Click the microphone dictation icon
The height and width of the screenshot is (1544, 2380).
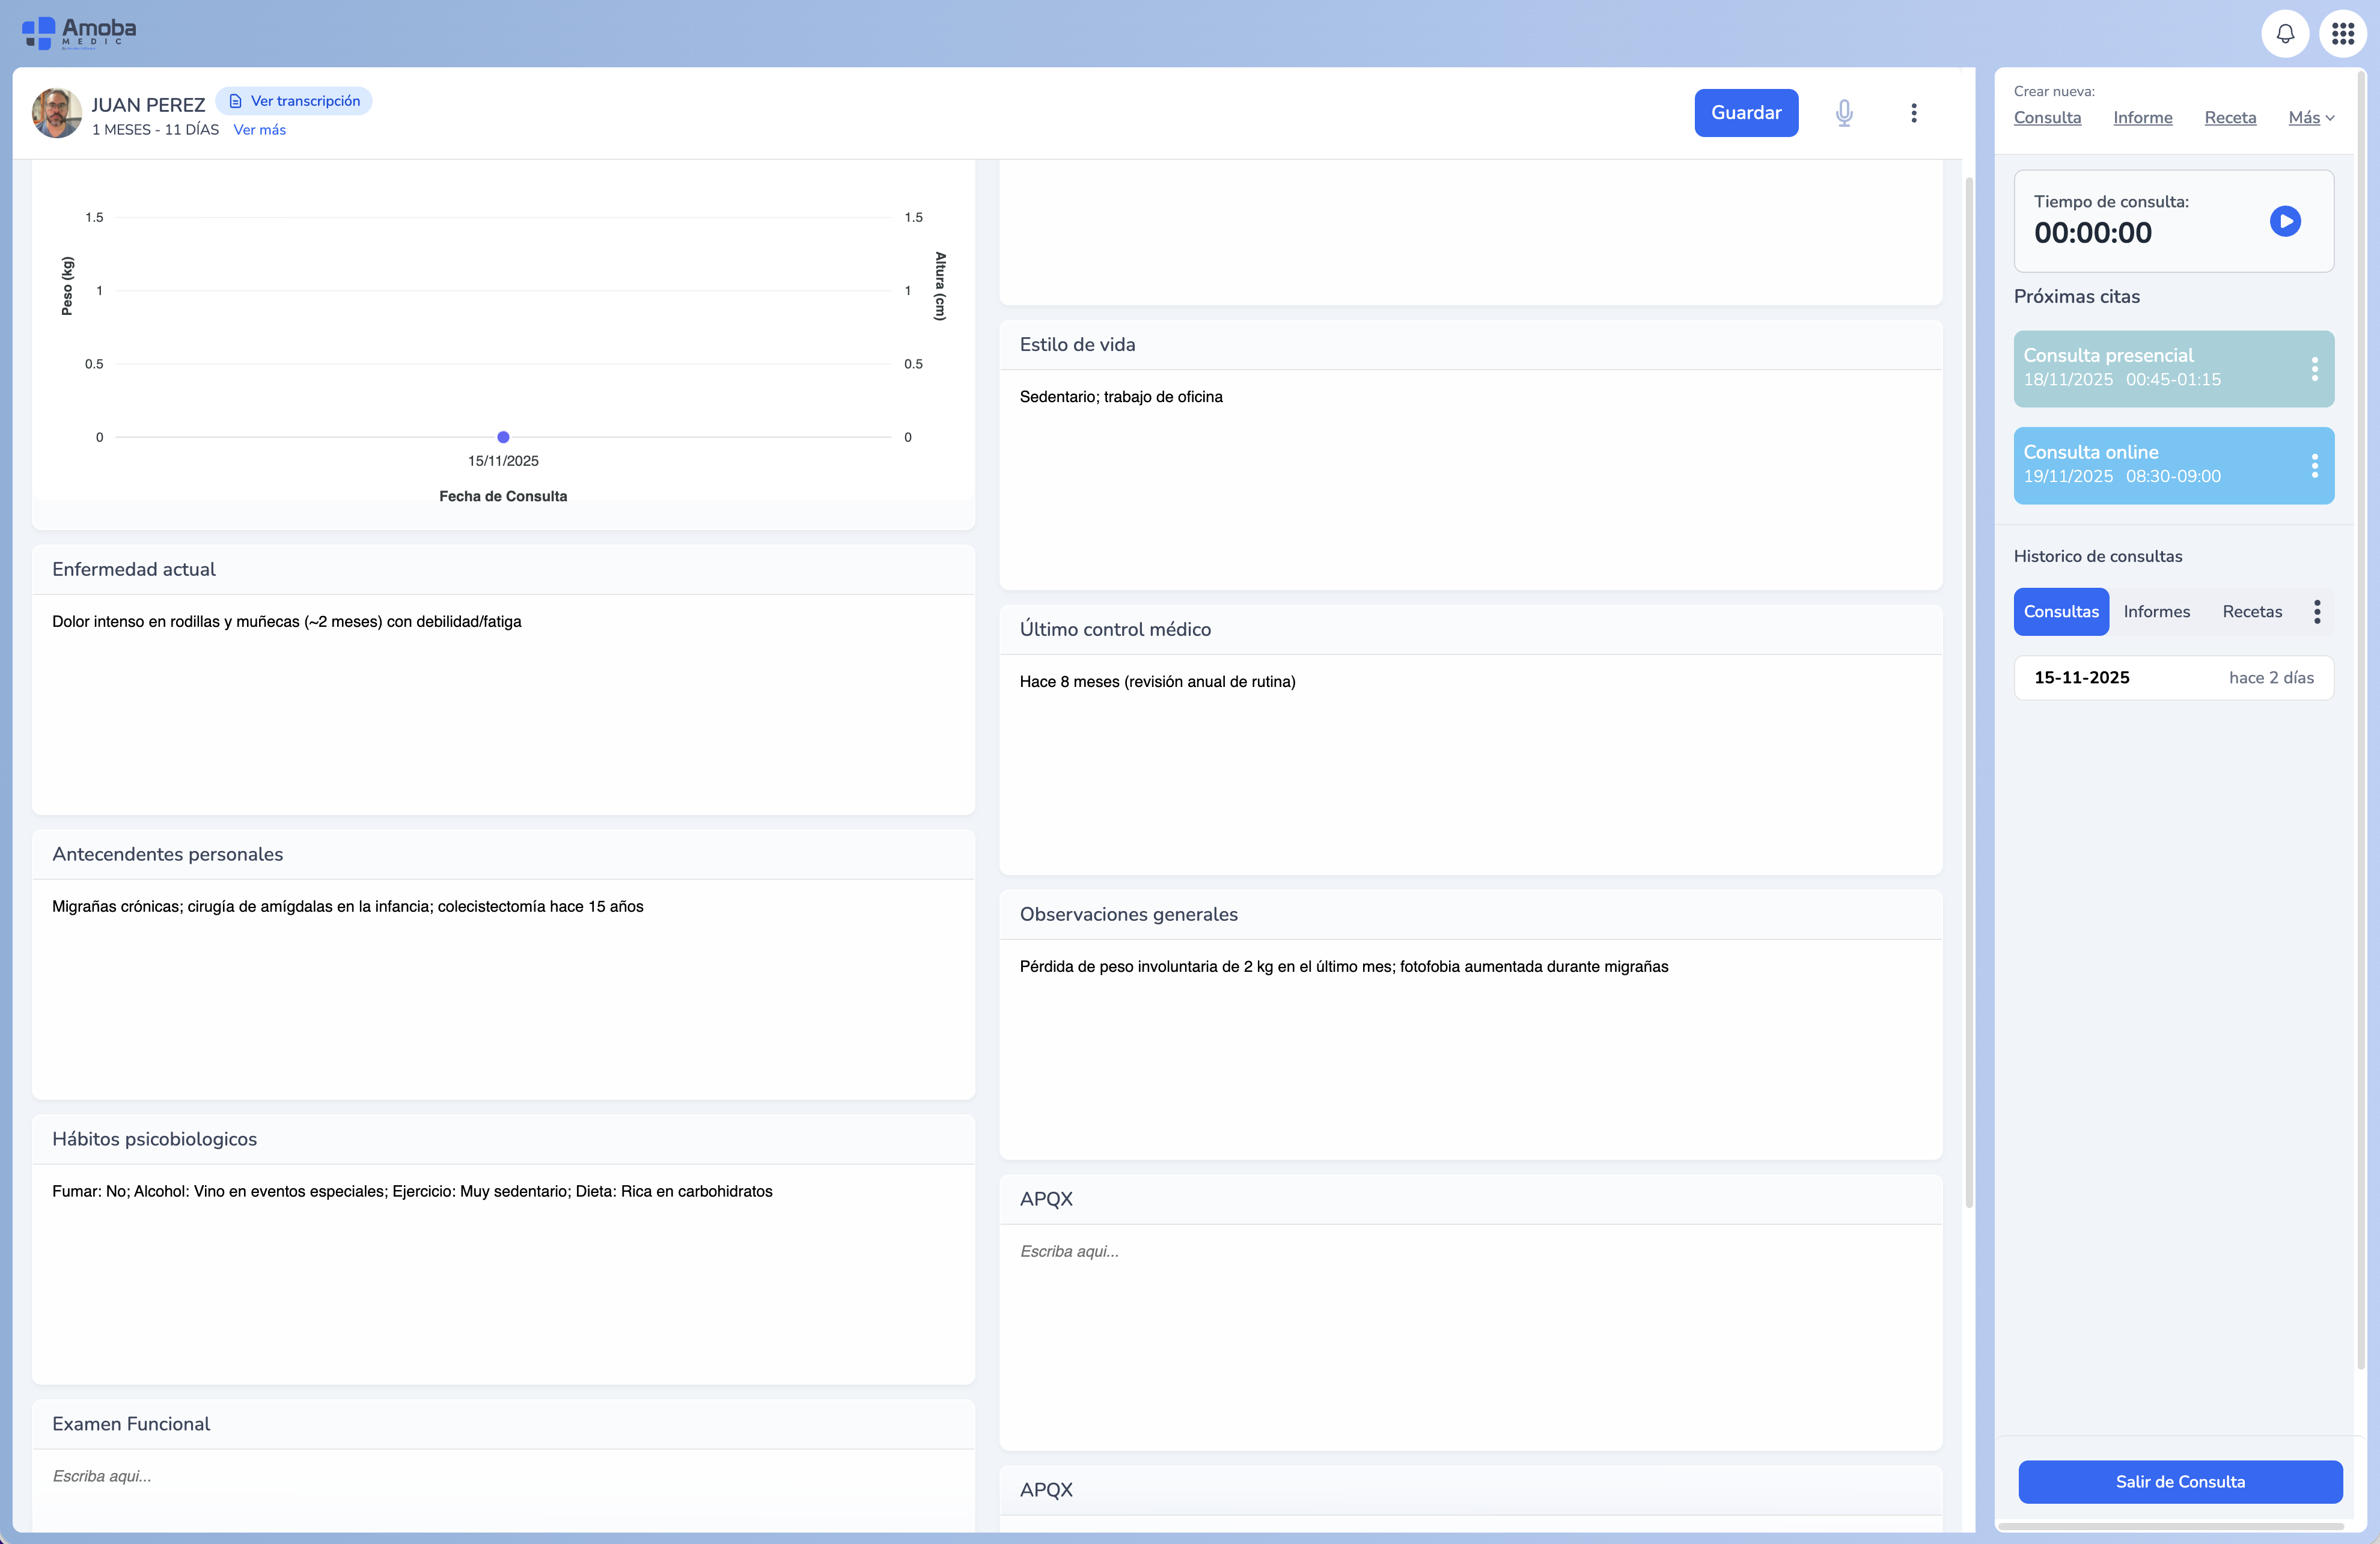[x=1844, y=113]
